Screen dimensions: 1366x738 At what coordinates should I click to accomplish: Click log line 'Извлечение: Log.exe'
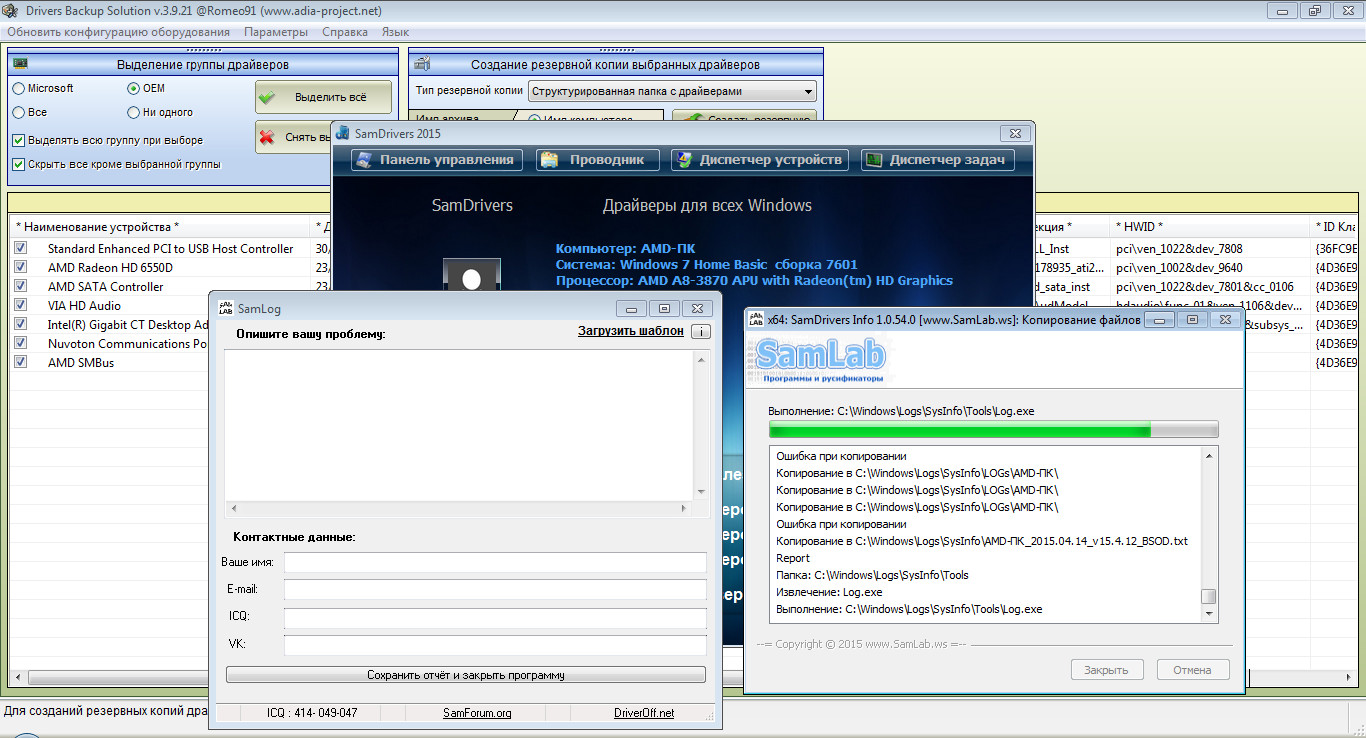(x=829, y=592)
